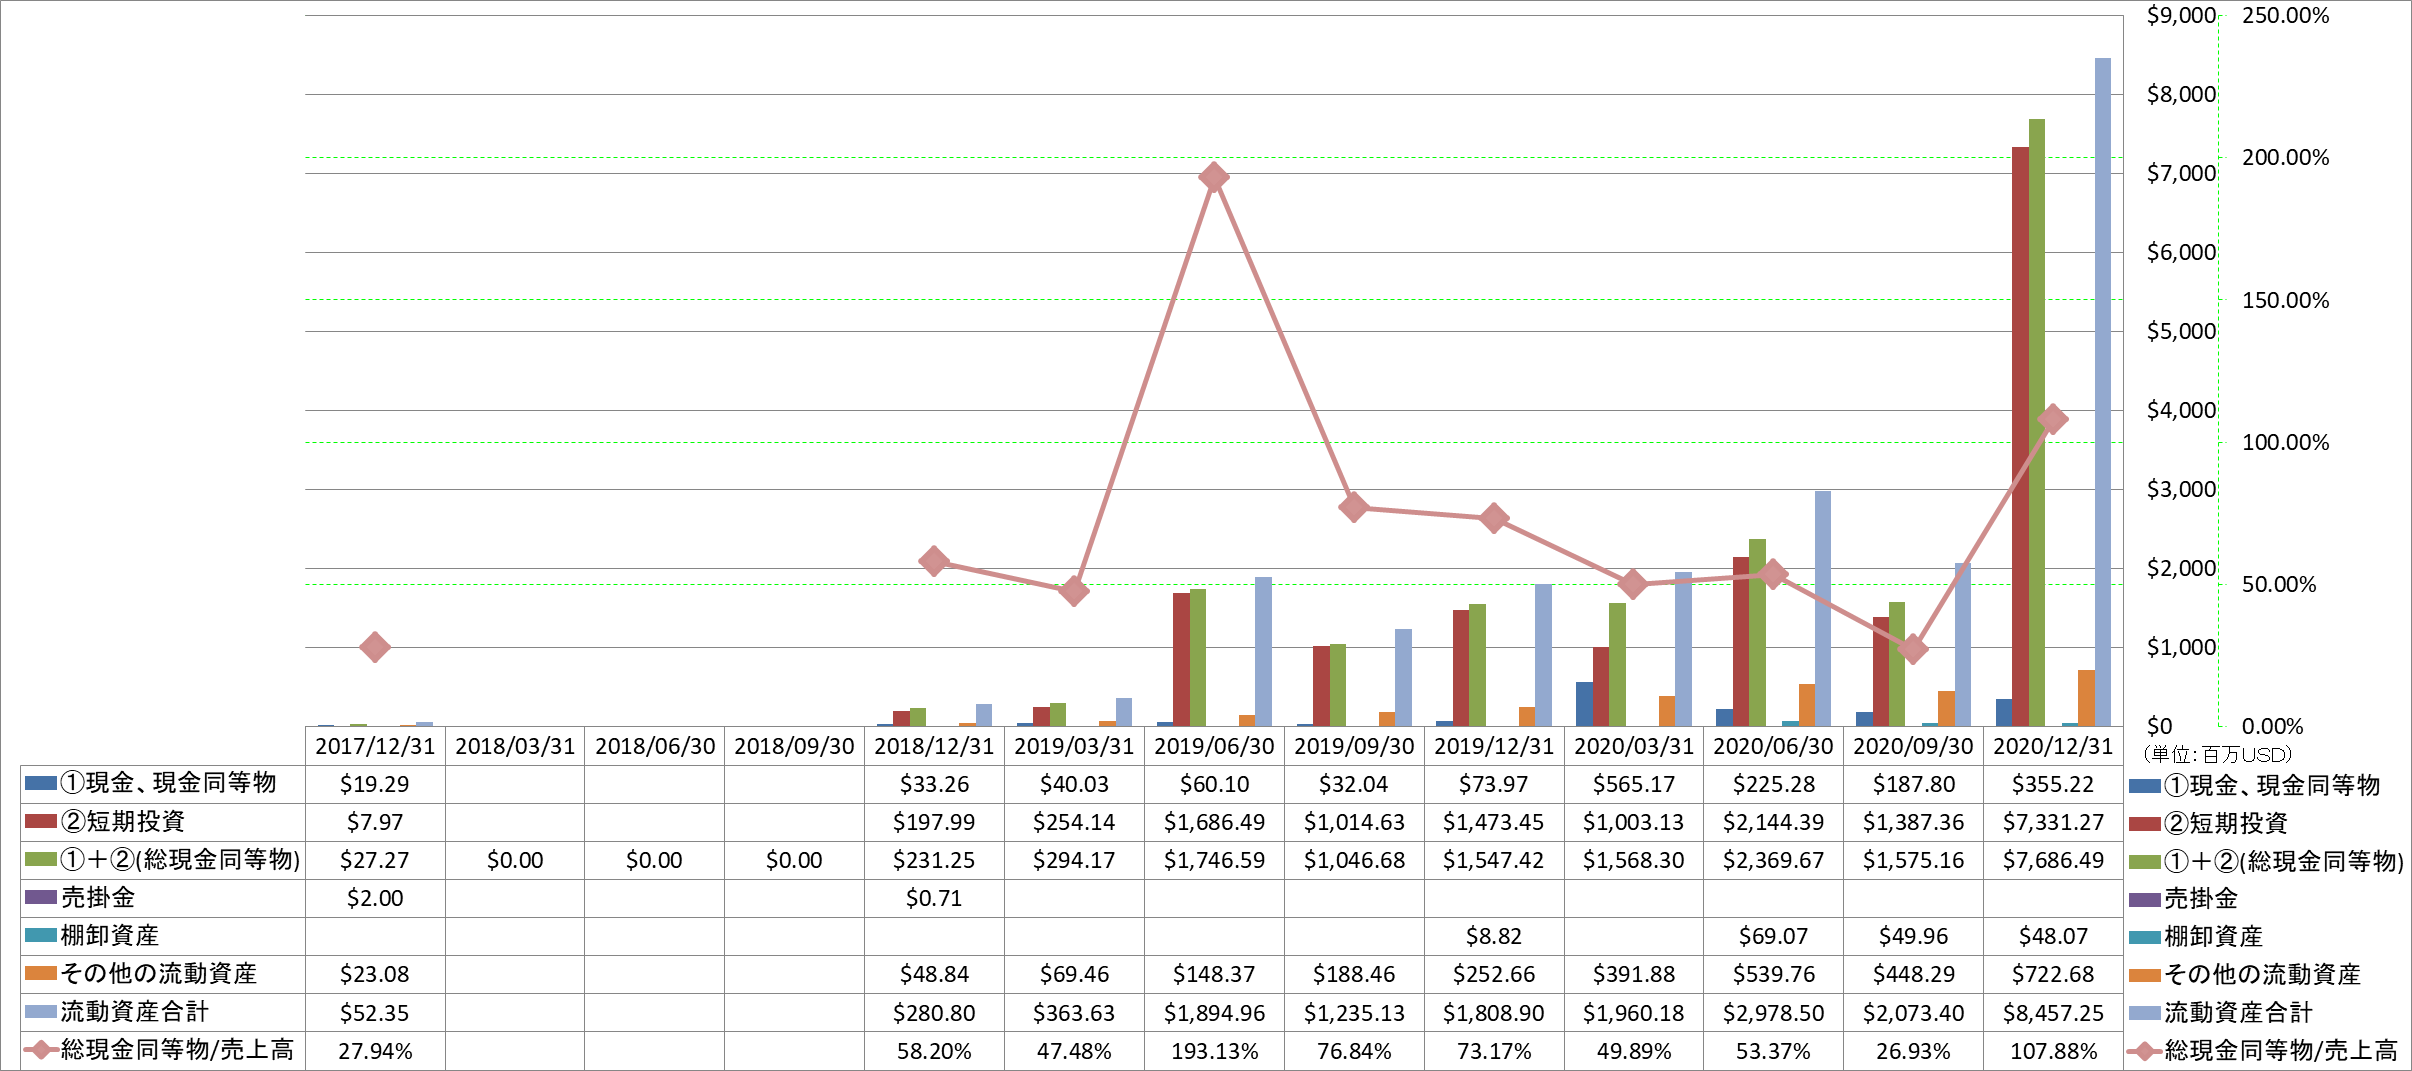This screenshot has height=1071, width=2412.
Task: Click the 193.13% ratio cell
Action: pos(1214,1051)
